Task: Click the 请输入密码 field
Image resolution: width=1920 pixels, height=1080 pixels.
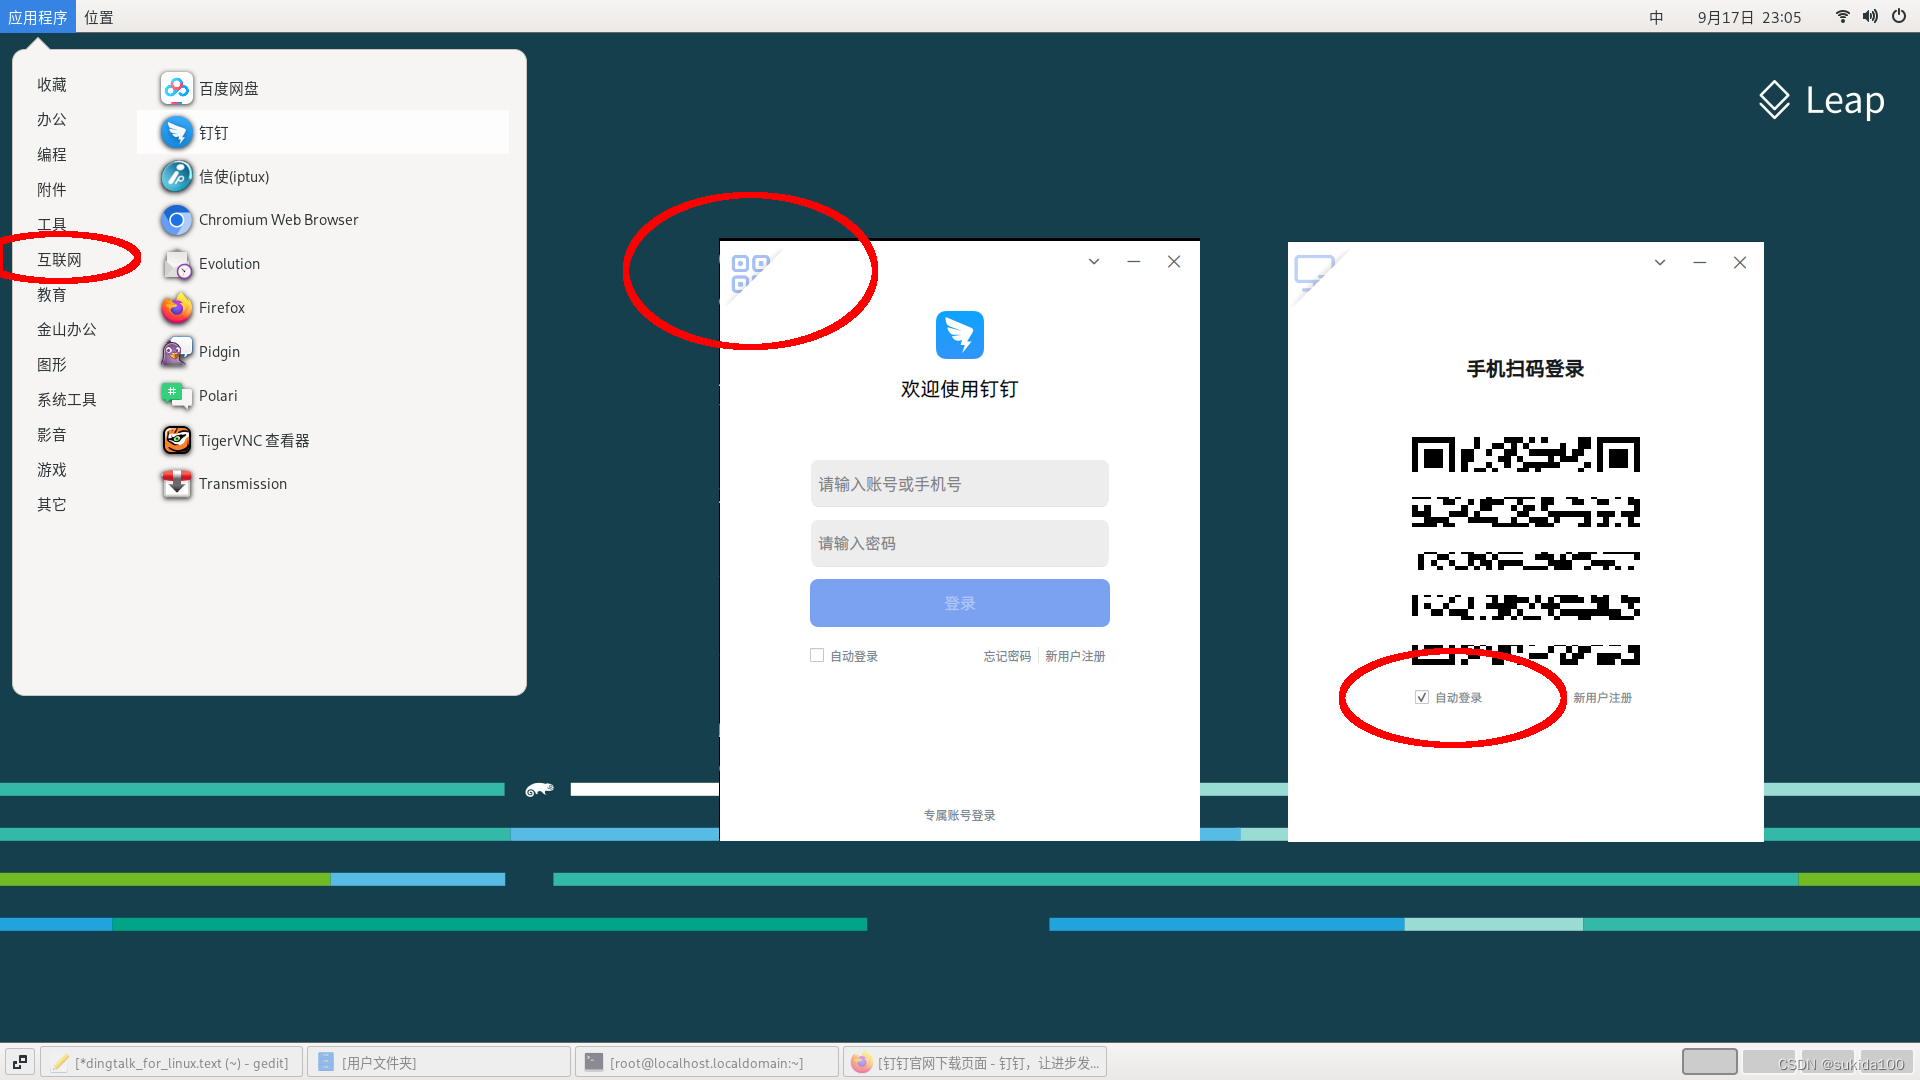Action: [960, 543]
